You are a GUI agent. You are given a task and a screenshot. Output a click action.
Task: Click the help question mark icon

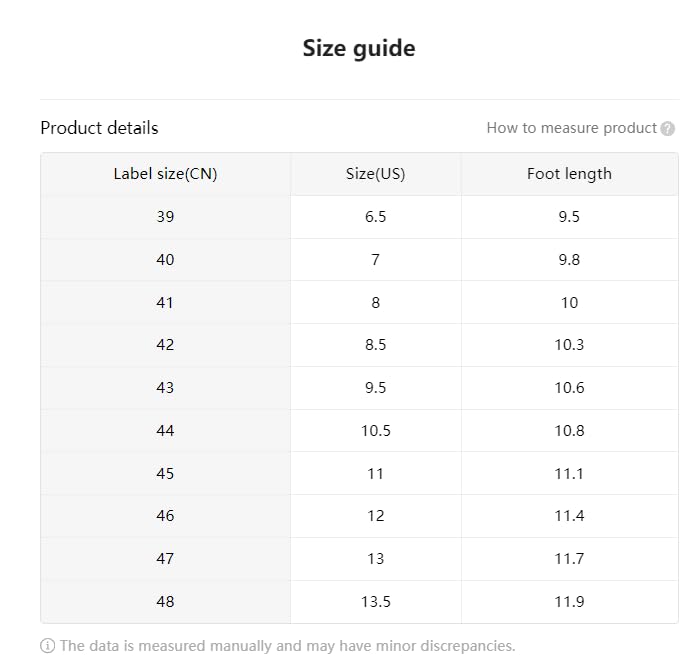click(x=668, y=129)
